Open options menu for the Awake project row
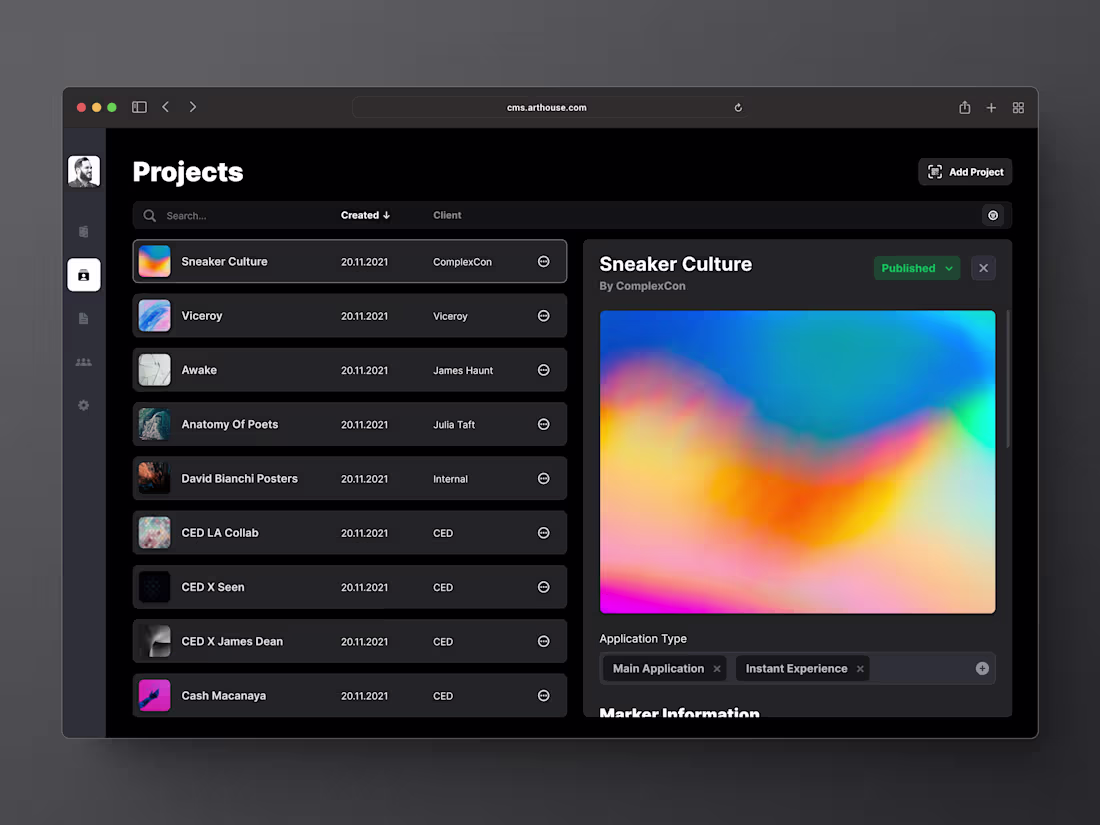 pyautogui.click(x=543, y=369)
